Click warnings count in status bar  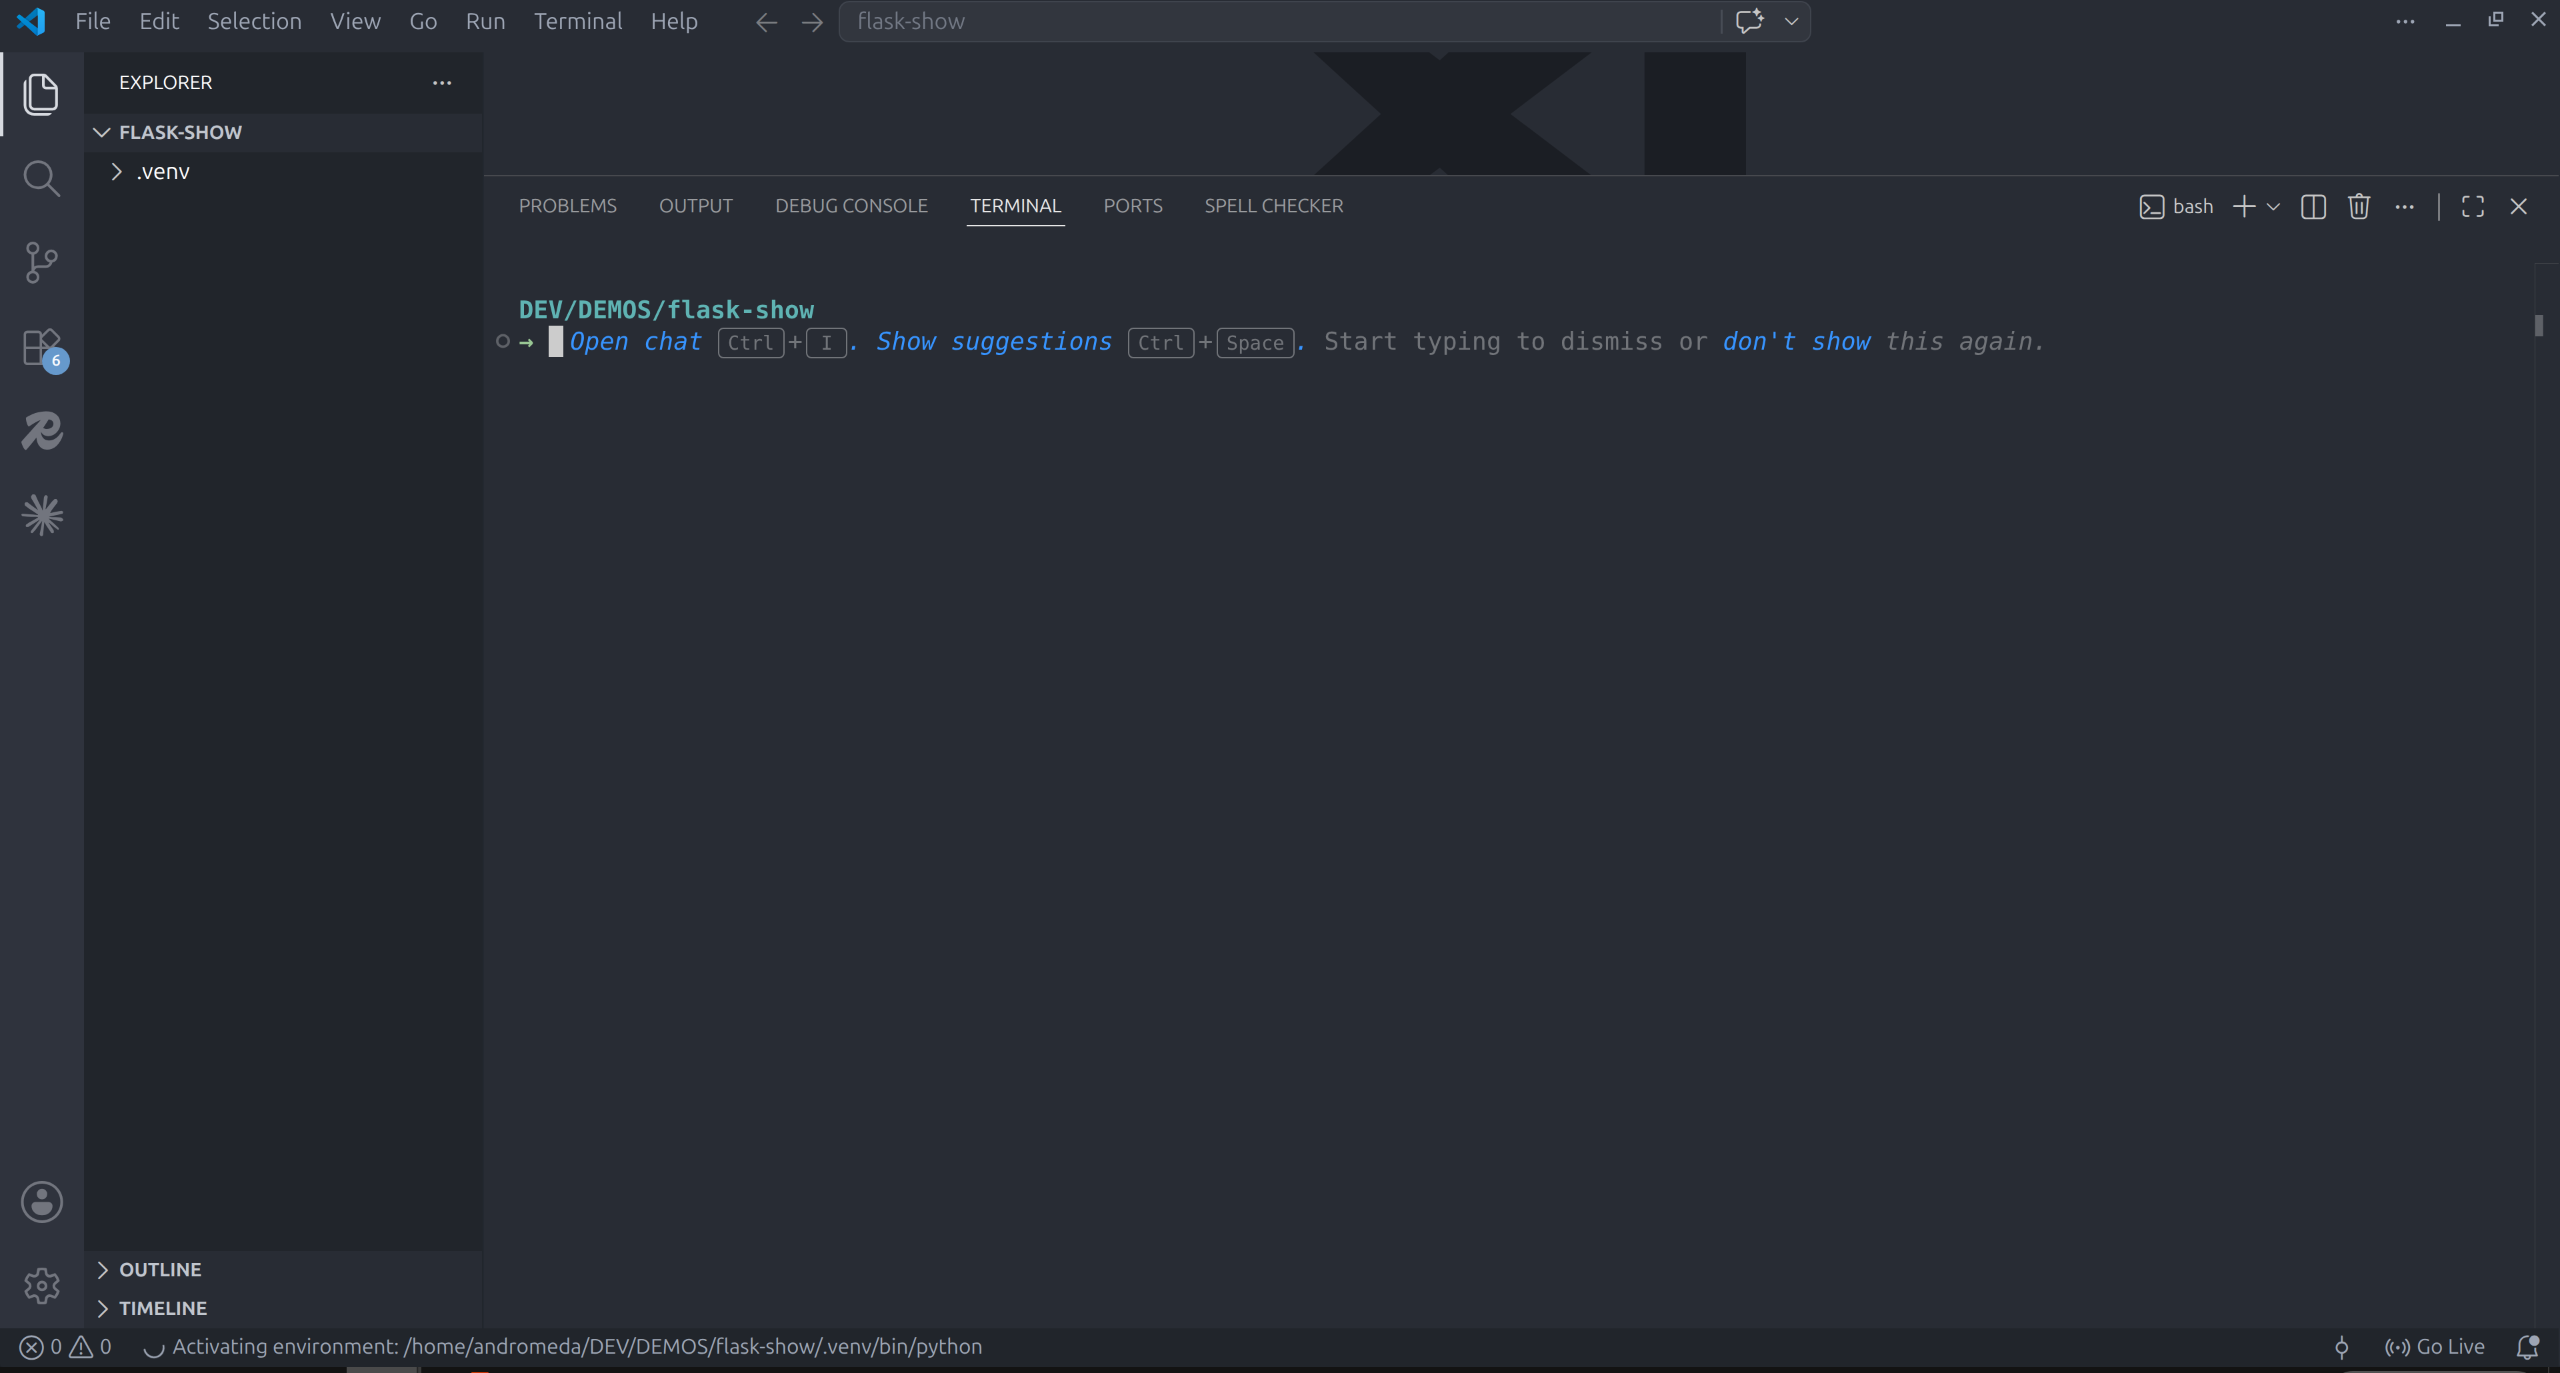pos(90,1347)
